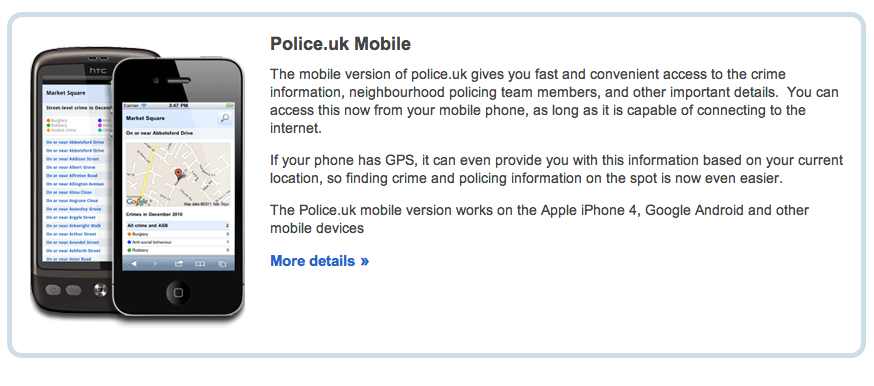This screenshot has width=874, height=386.
Task: Tap the Safari tabs icon on iPhone
Action: click(x=223, y=263)
